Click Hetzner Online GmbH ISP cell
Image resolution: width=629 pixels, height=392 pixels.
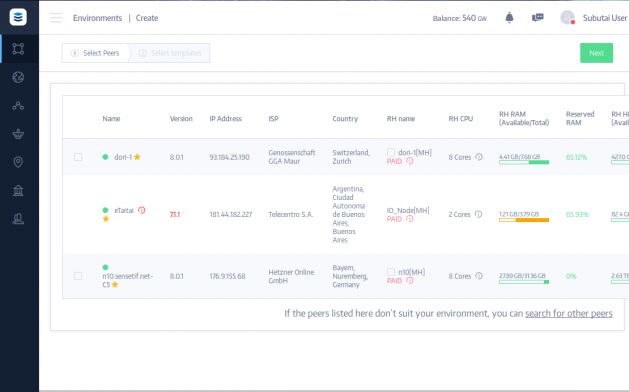(x=291, y=276)
